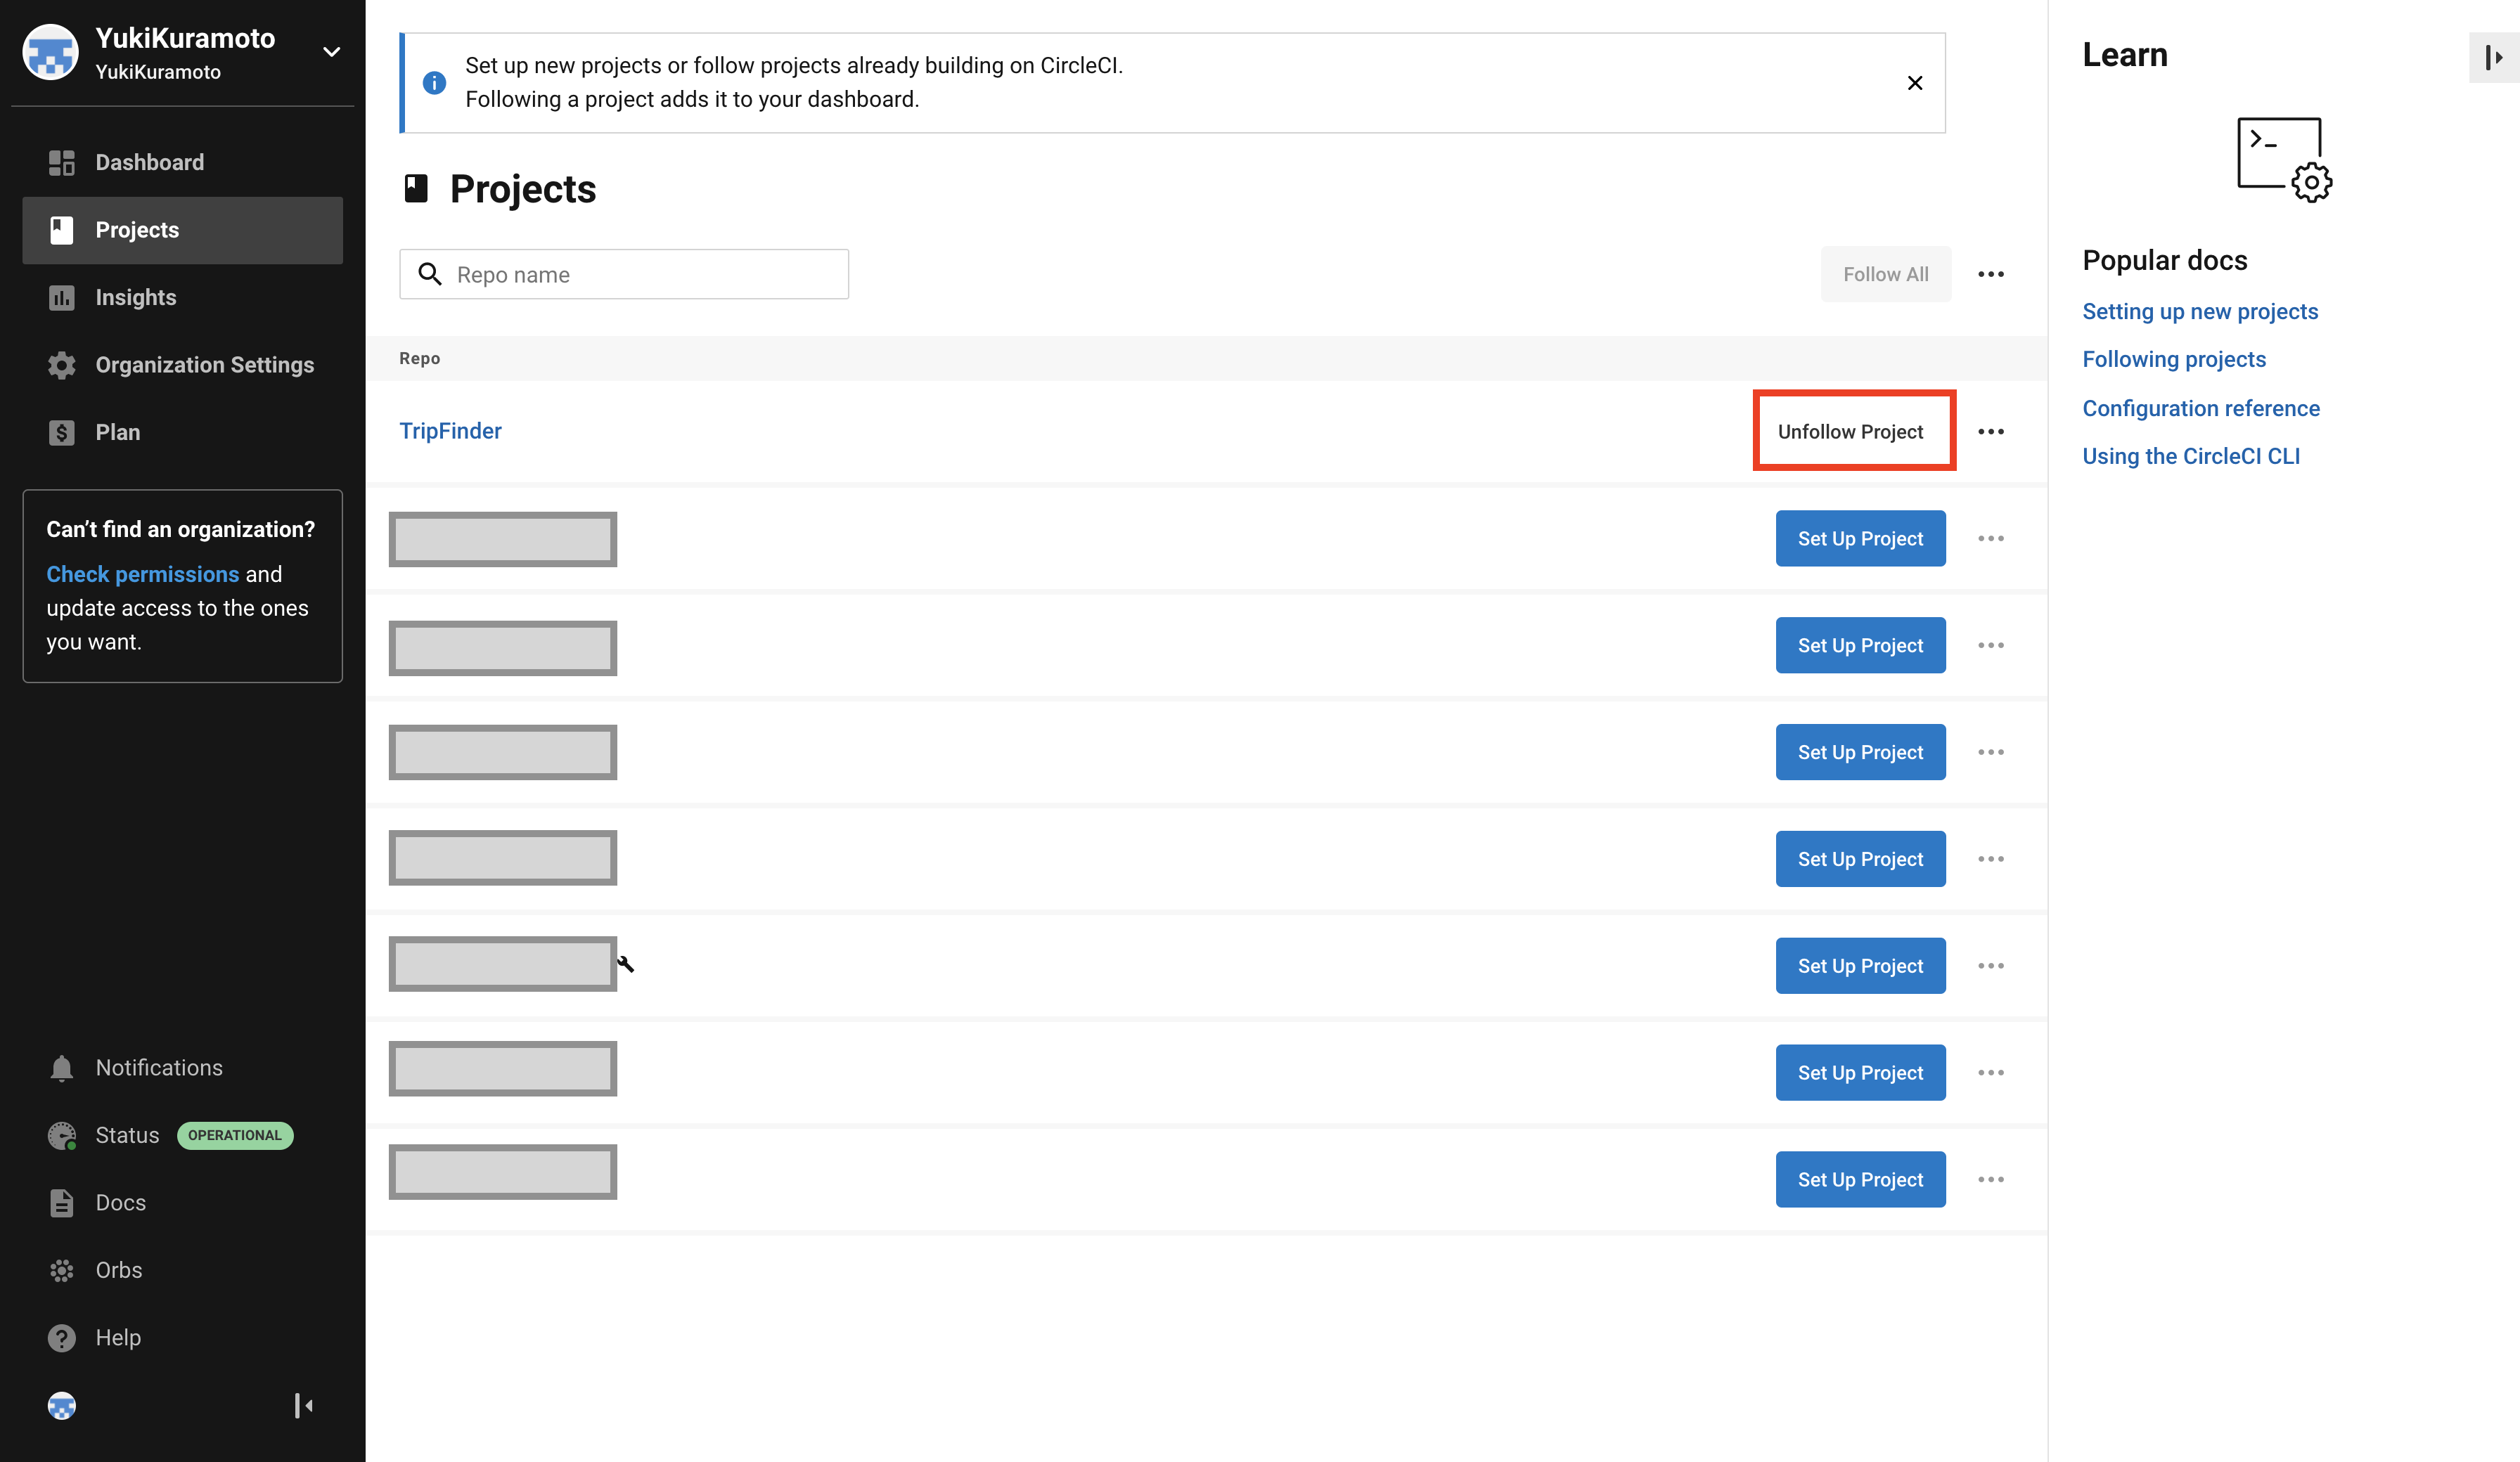This screenshot has width=2520, height=1462.
Task: Click the Repo column header
Action: (419, 358)
